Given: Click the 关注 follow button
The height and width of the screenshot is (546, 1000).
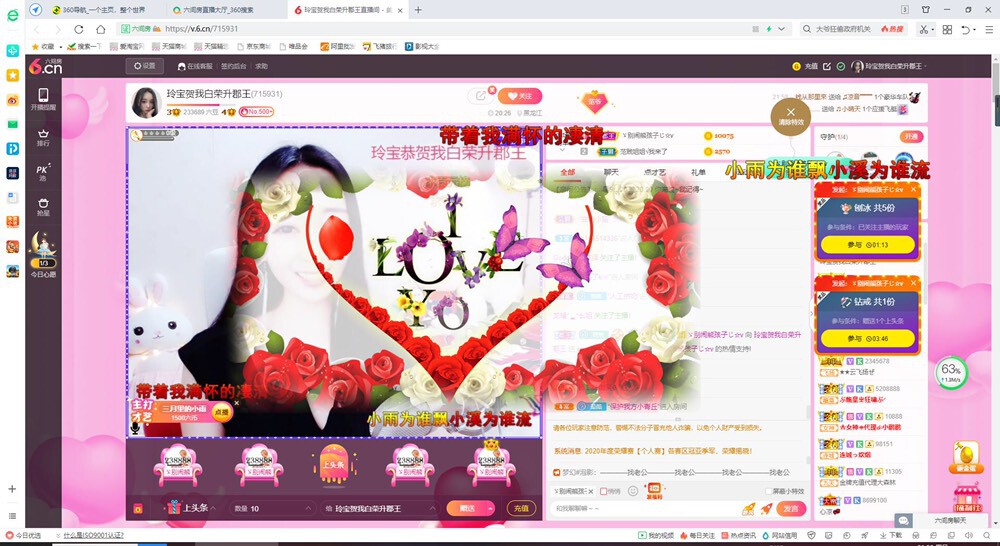Looking at the screenshot, I should tap(520, 96).
